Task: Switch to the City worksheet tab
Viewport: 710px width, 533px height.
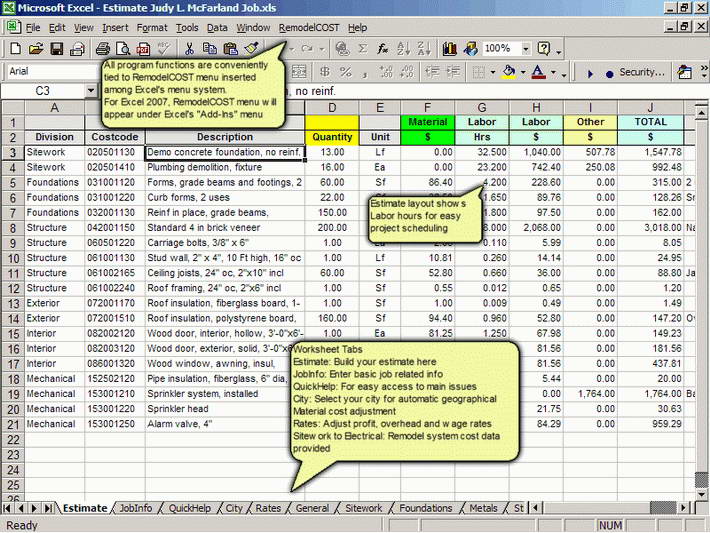Action: tap(234, 508)
